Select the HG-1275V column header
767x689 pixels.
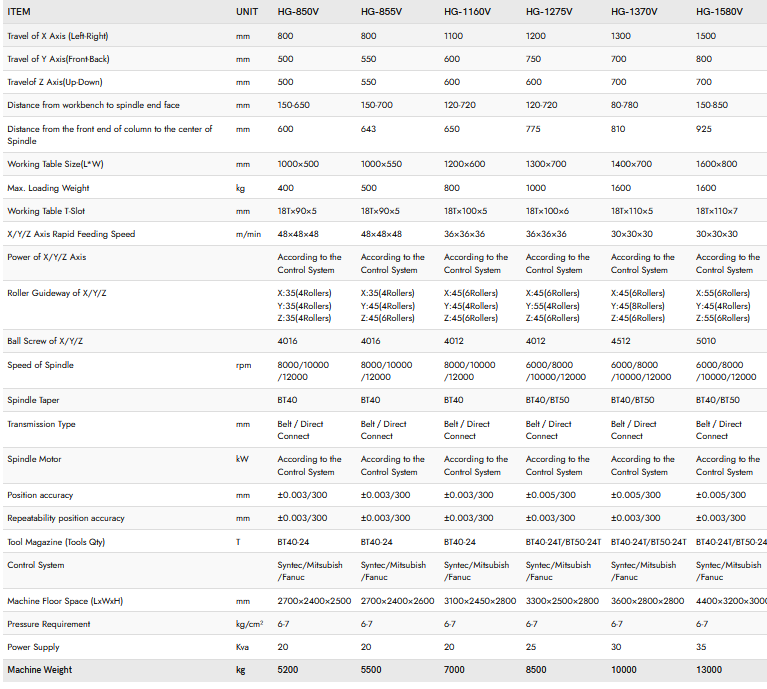coord(549,12)
